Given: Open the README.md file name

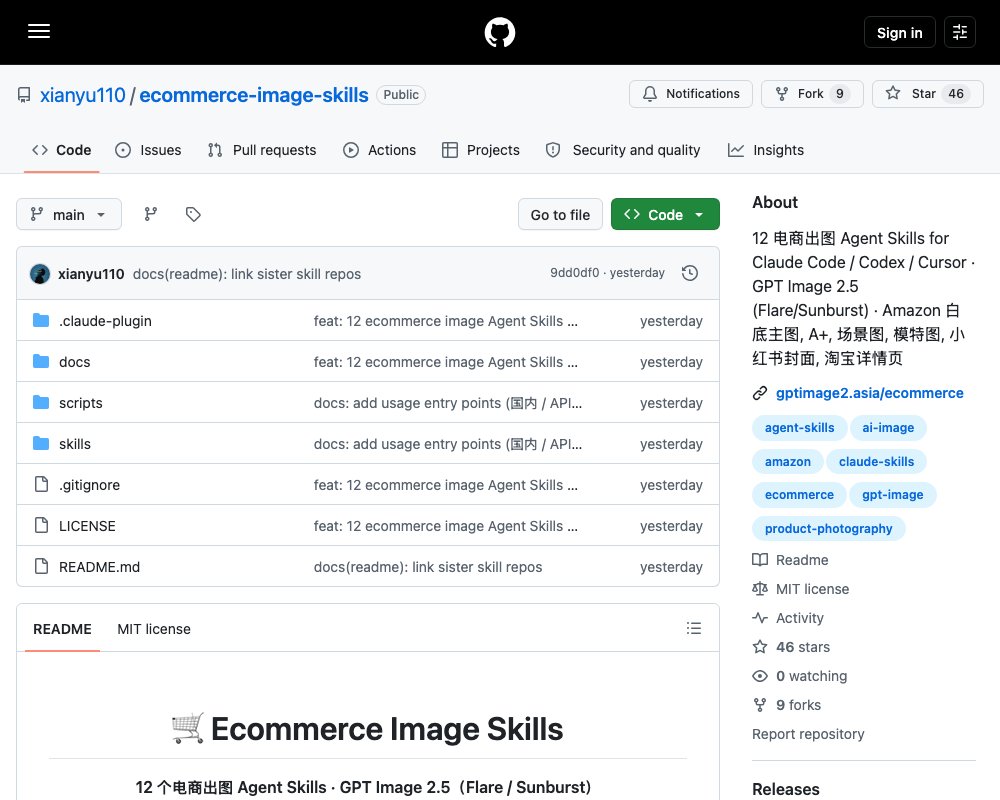Looking at the screenshot, I should tap(99, 567).
